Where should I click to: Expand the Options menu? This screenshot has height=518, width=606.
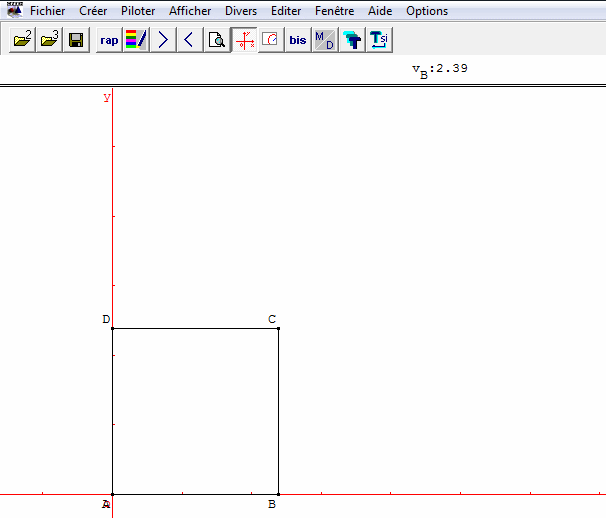pos(426,11)
